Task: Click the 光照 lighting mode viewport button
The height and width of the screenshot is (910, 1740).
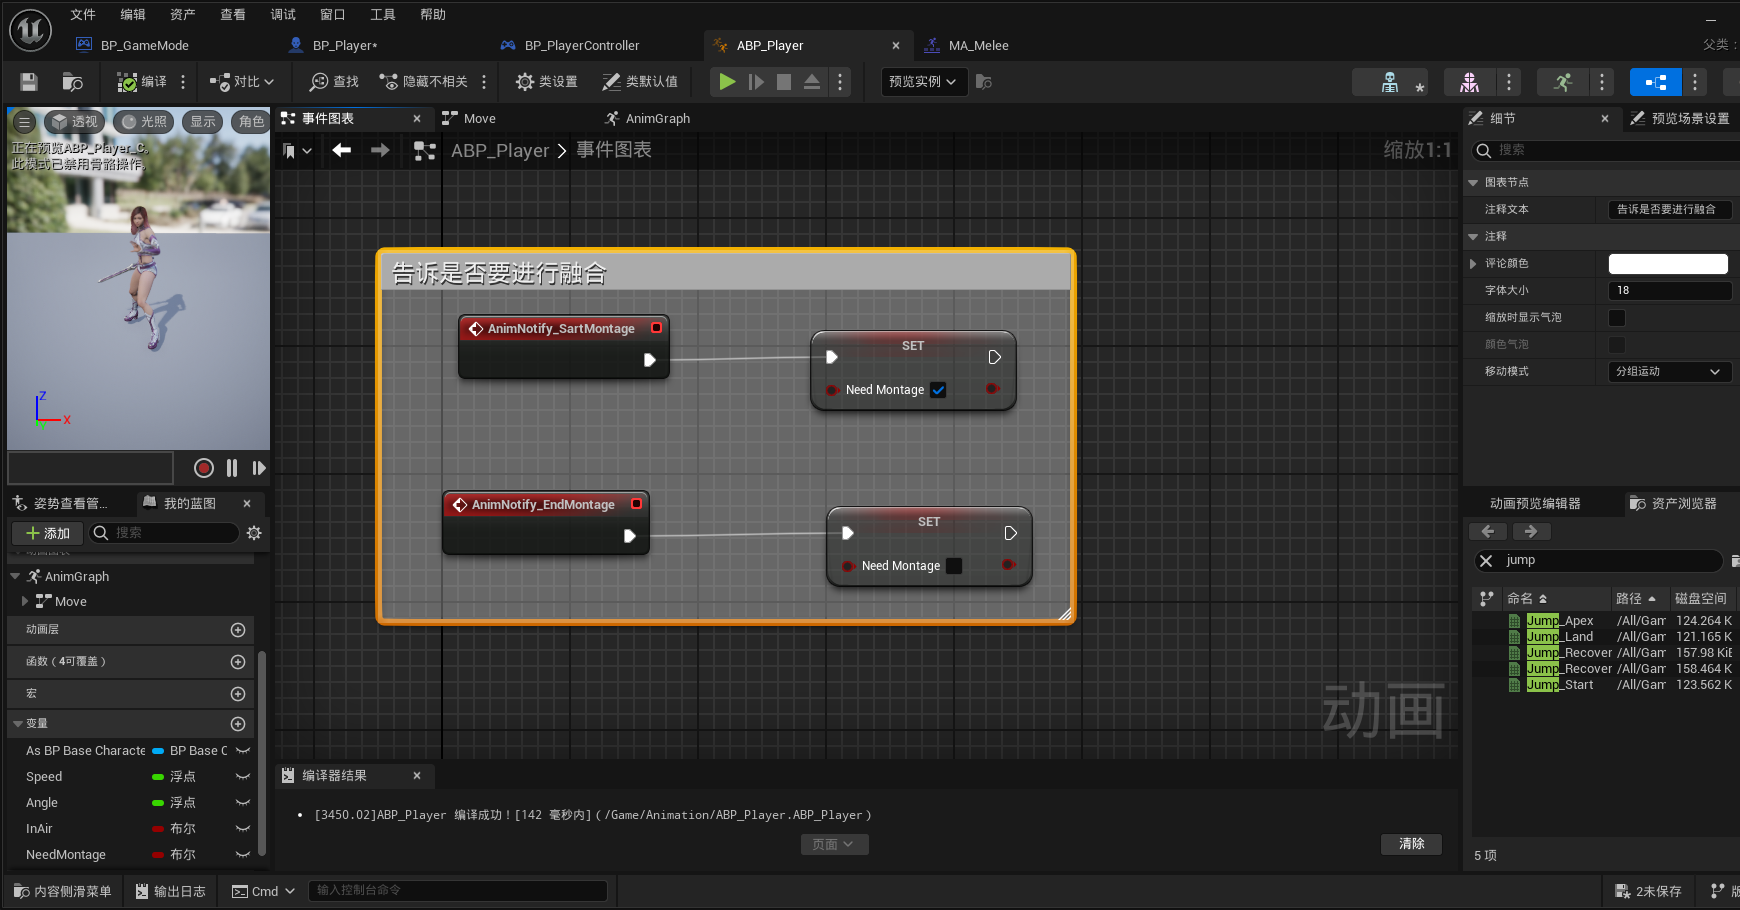Action: point(144,122)
